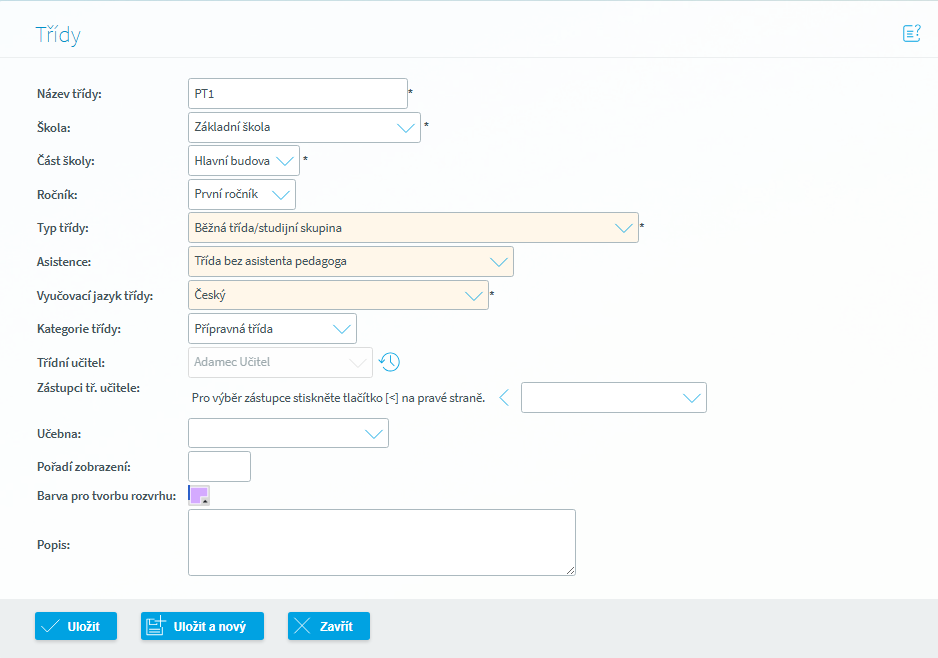
Task: Open the timetable color picker swatch
Action: point(198,496)
